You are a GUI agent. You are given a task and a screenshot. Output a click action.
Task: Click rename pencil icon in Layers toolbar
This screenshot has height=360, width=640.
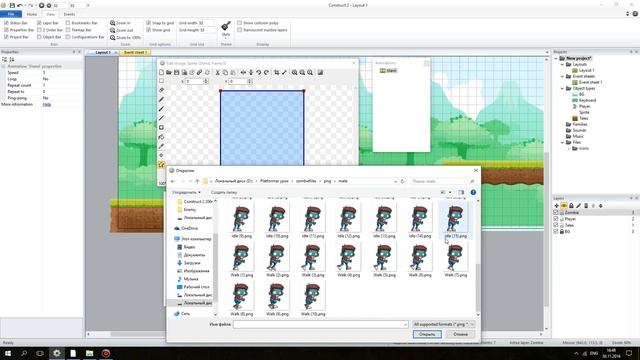point(578,206)
